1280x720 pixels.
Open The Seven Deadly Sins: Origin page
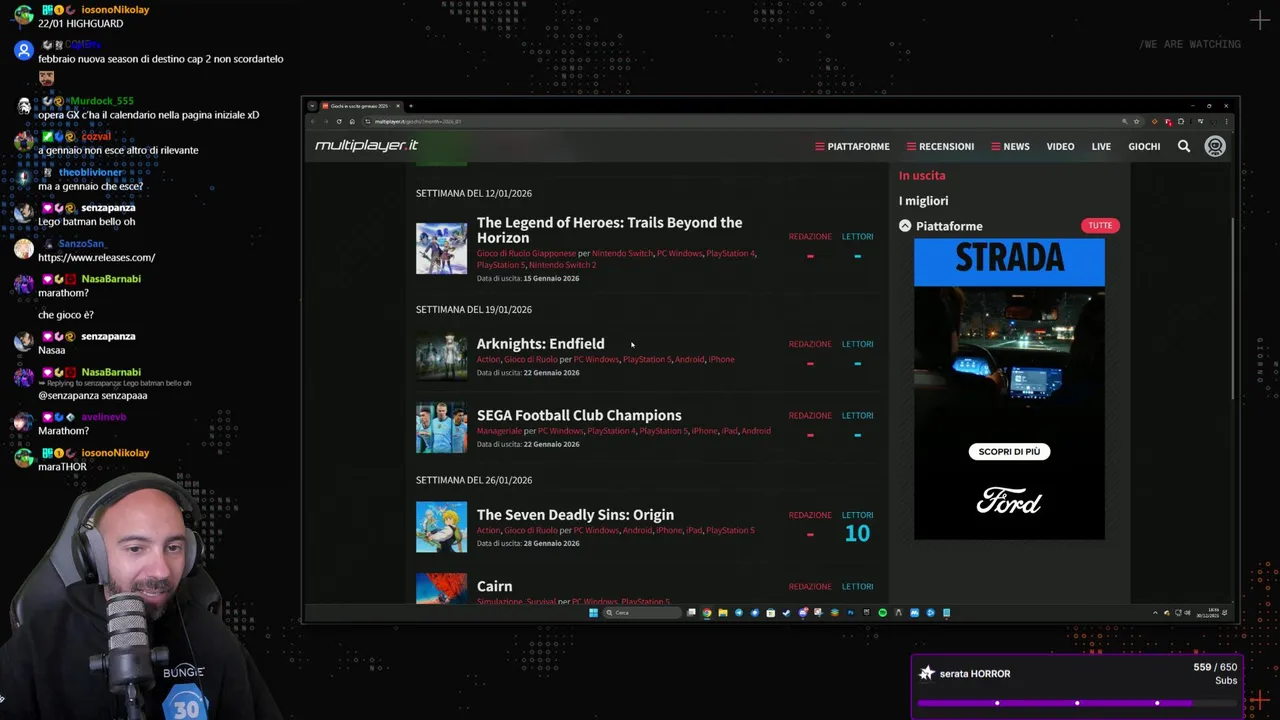pyautogui.click(x=575, y=515)
